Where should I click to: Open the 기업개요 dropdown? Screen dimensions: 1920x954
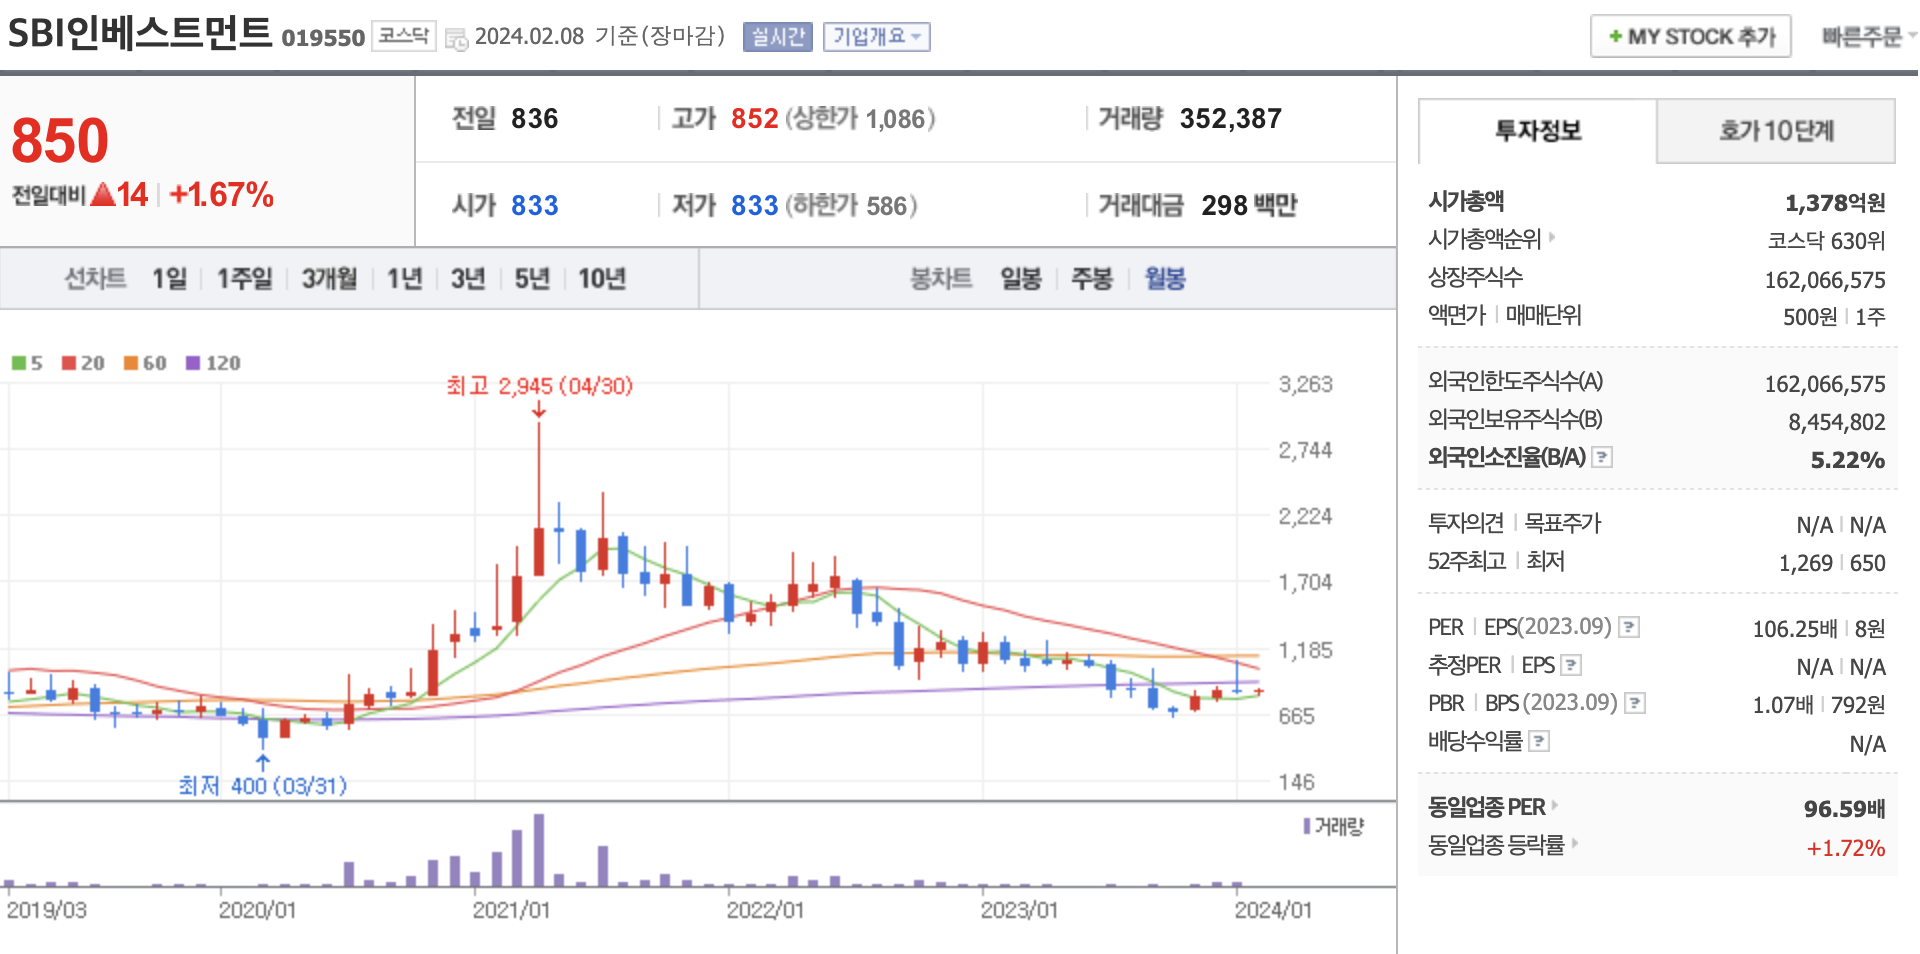(x=876, y=37)
